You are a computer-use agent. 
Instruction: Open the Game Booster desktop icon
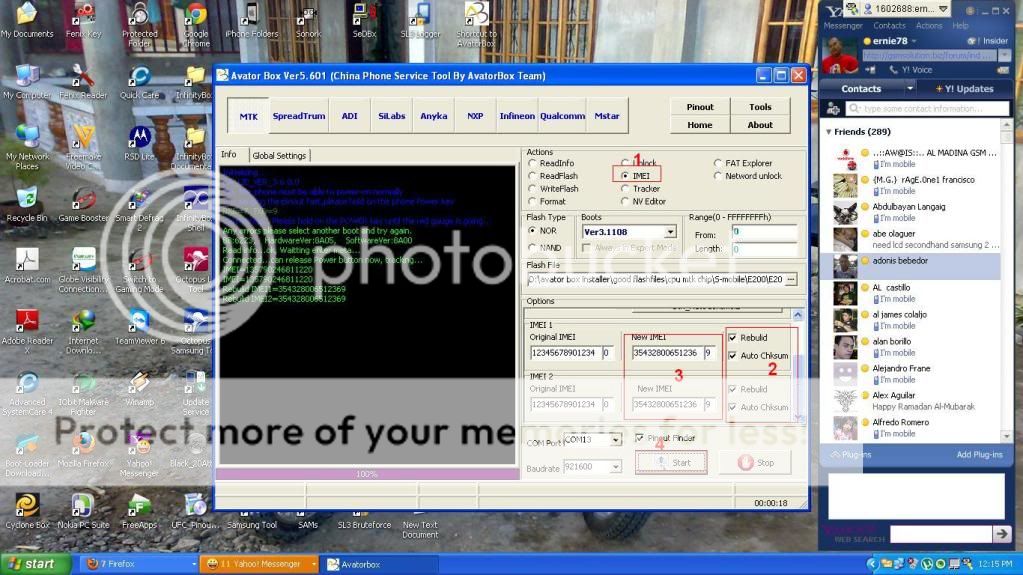(84, 198)
